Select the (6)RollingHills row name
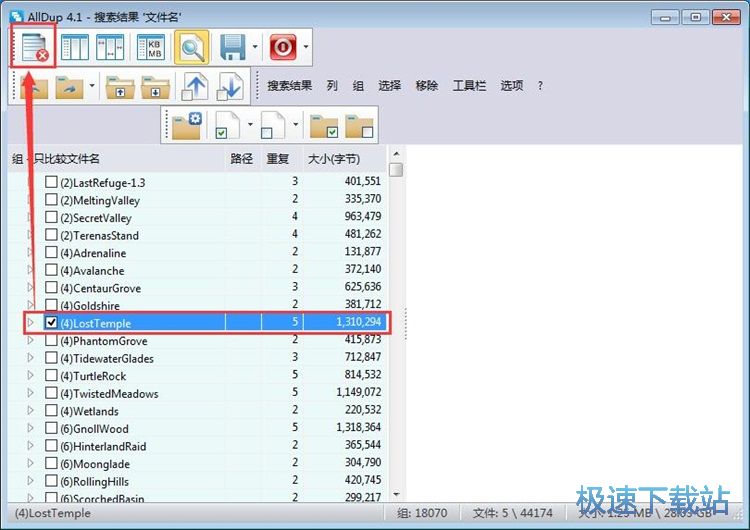 coord(94,482)
